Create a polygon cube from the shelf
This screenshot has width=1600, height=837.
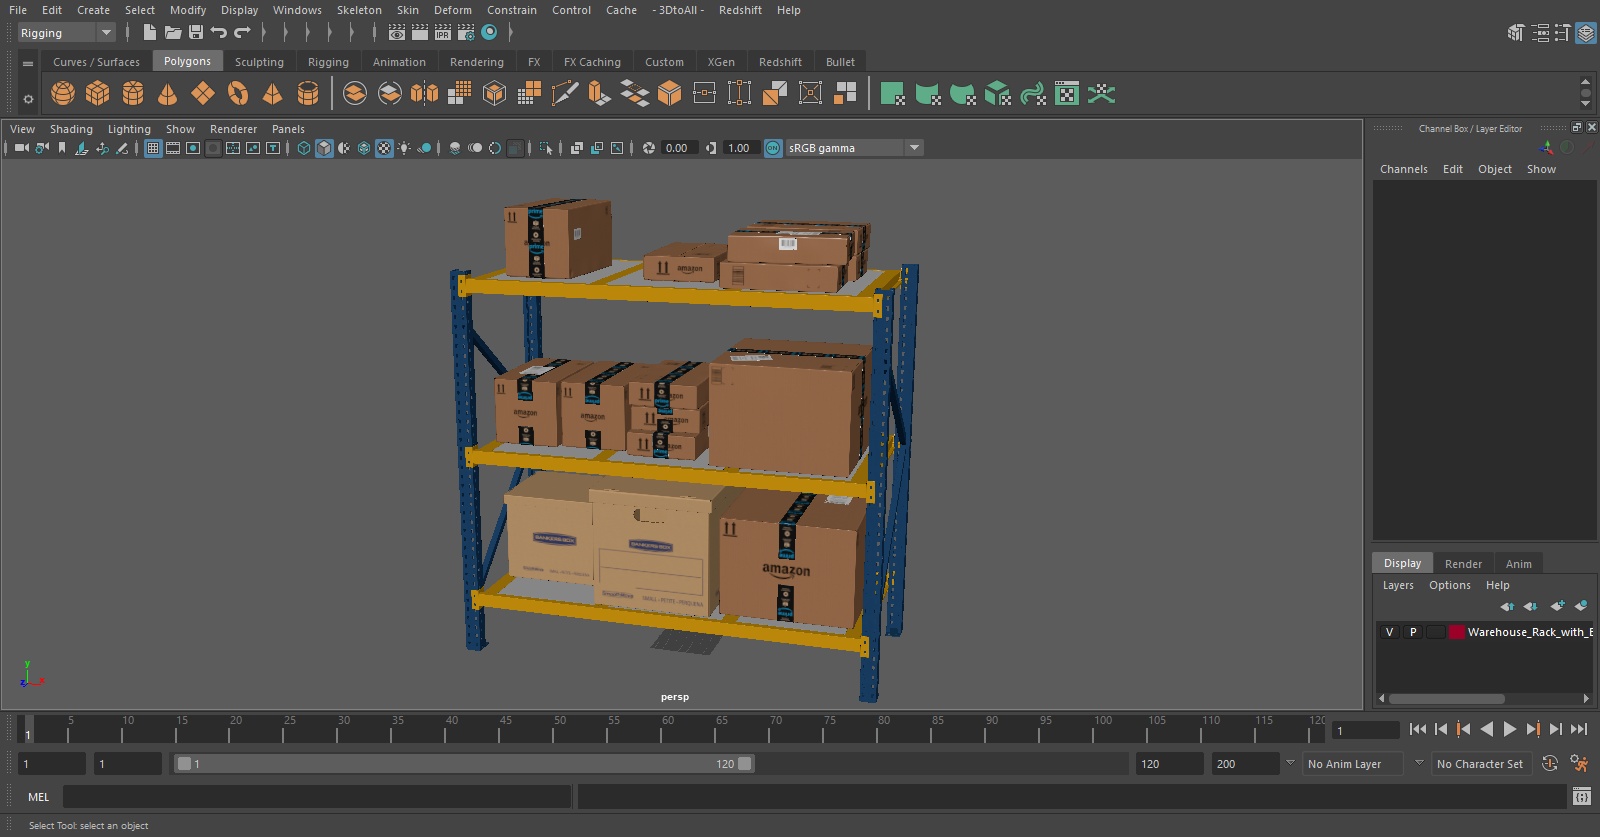(98, 94)
